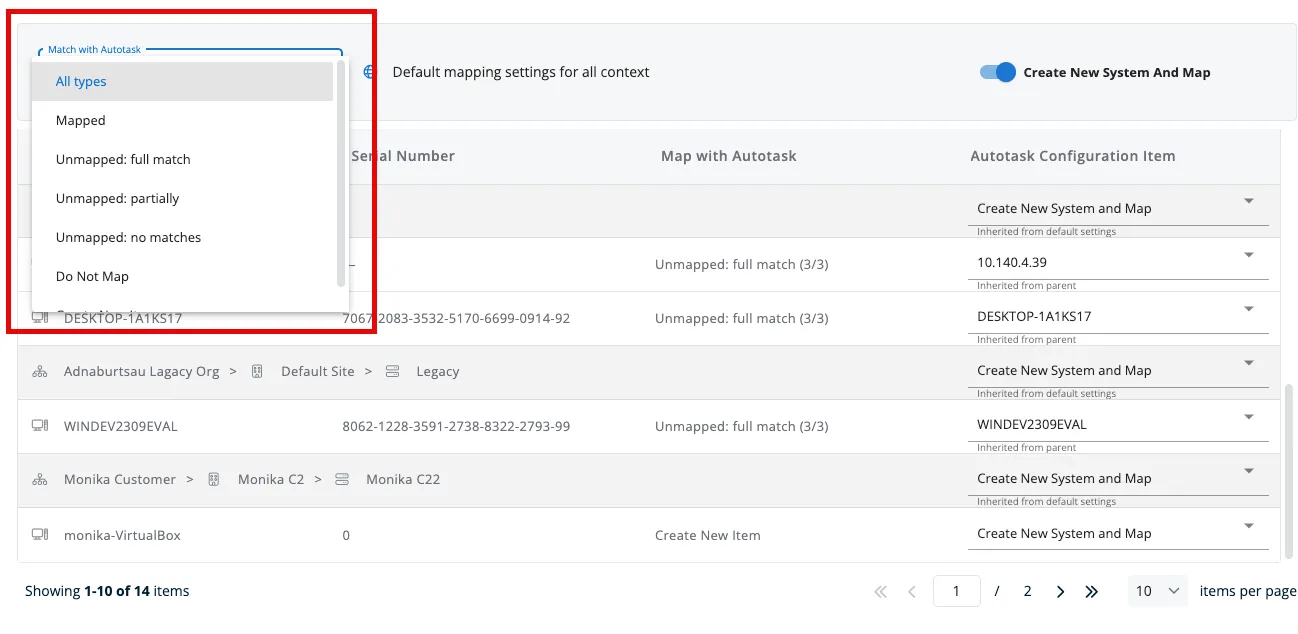Click the globe icon beside Default mapping settings

[x=369, y=72]
